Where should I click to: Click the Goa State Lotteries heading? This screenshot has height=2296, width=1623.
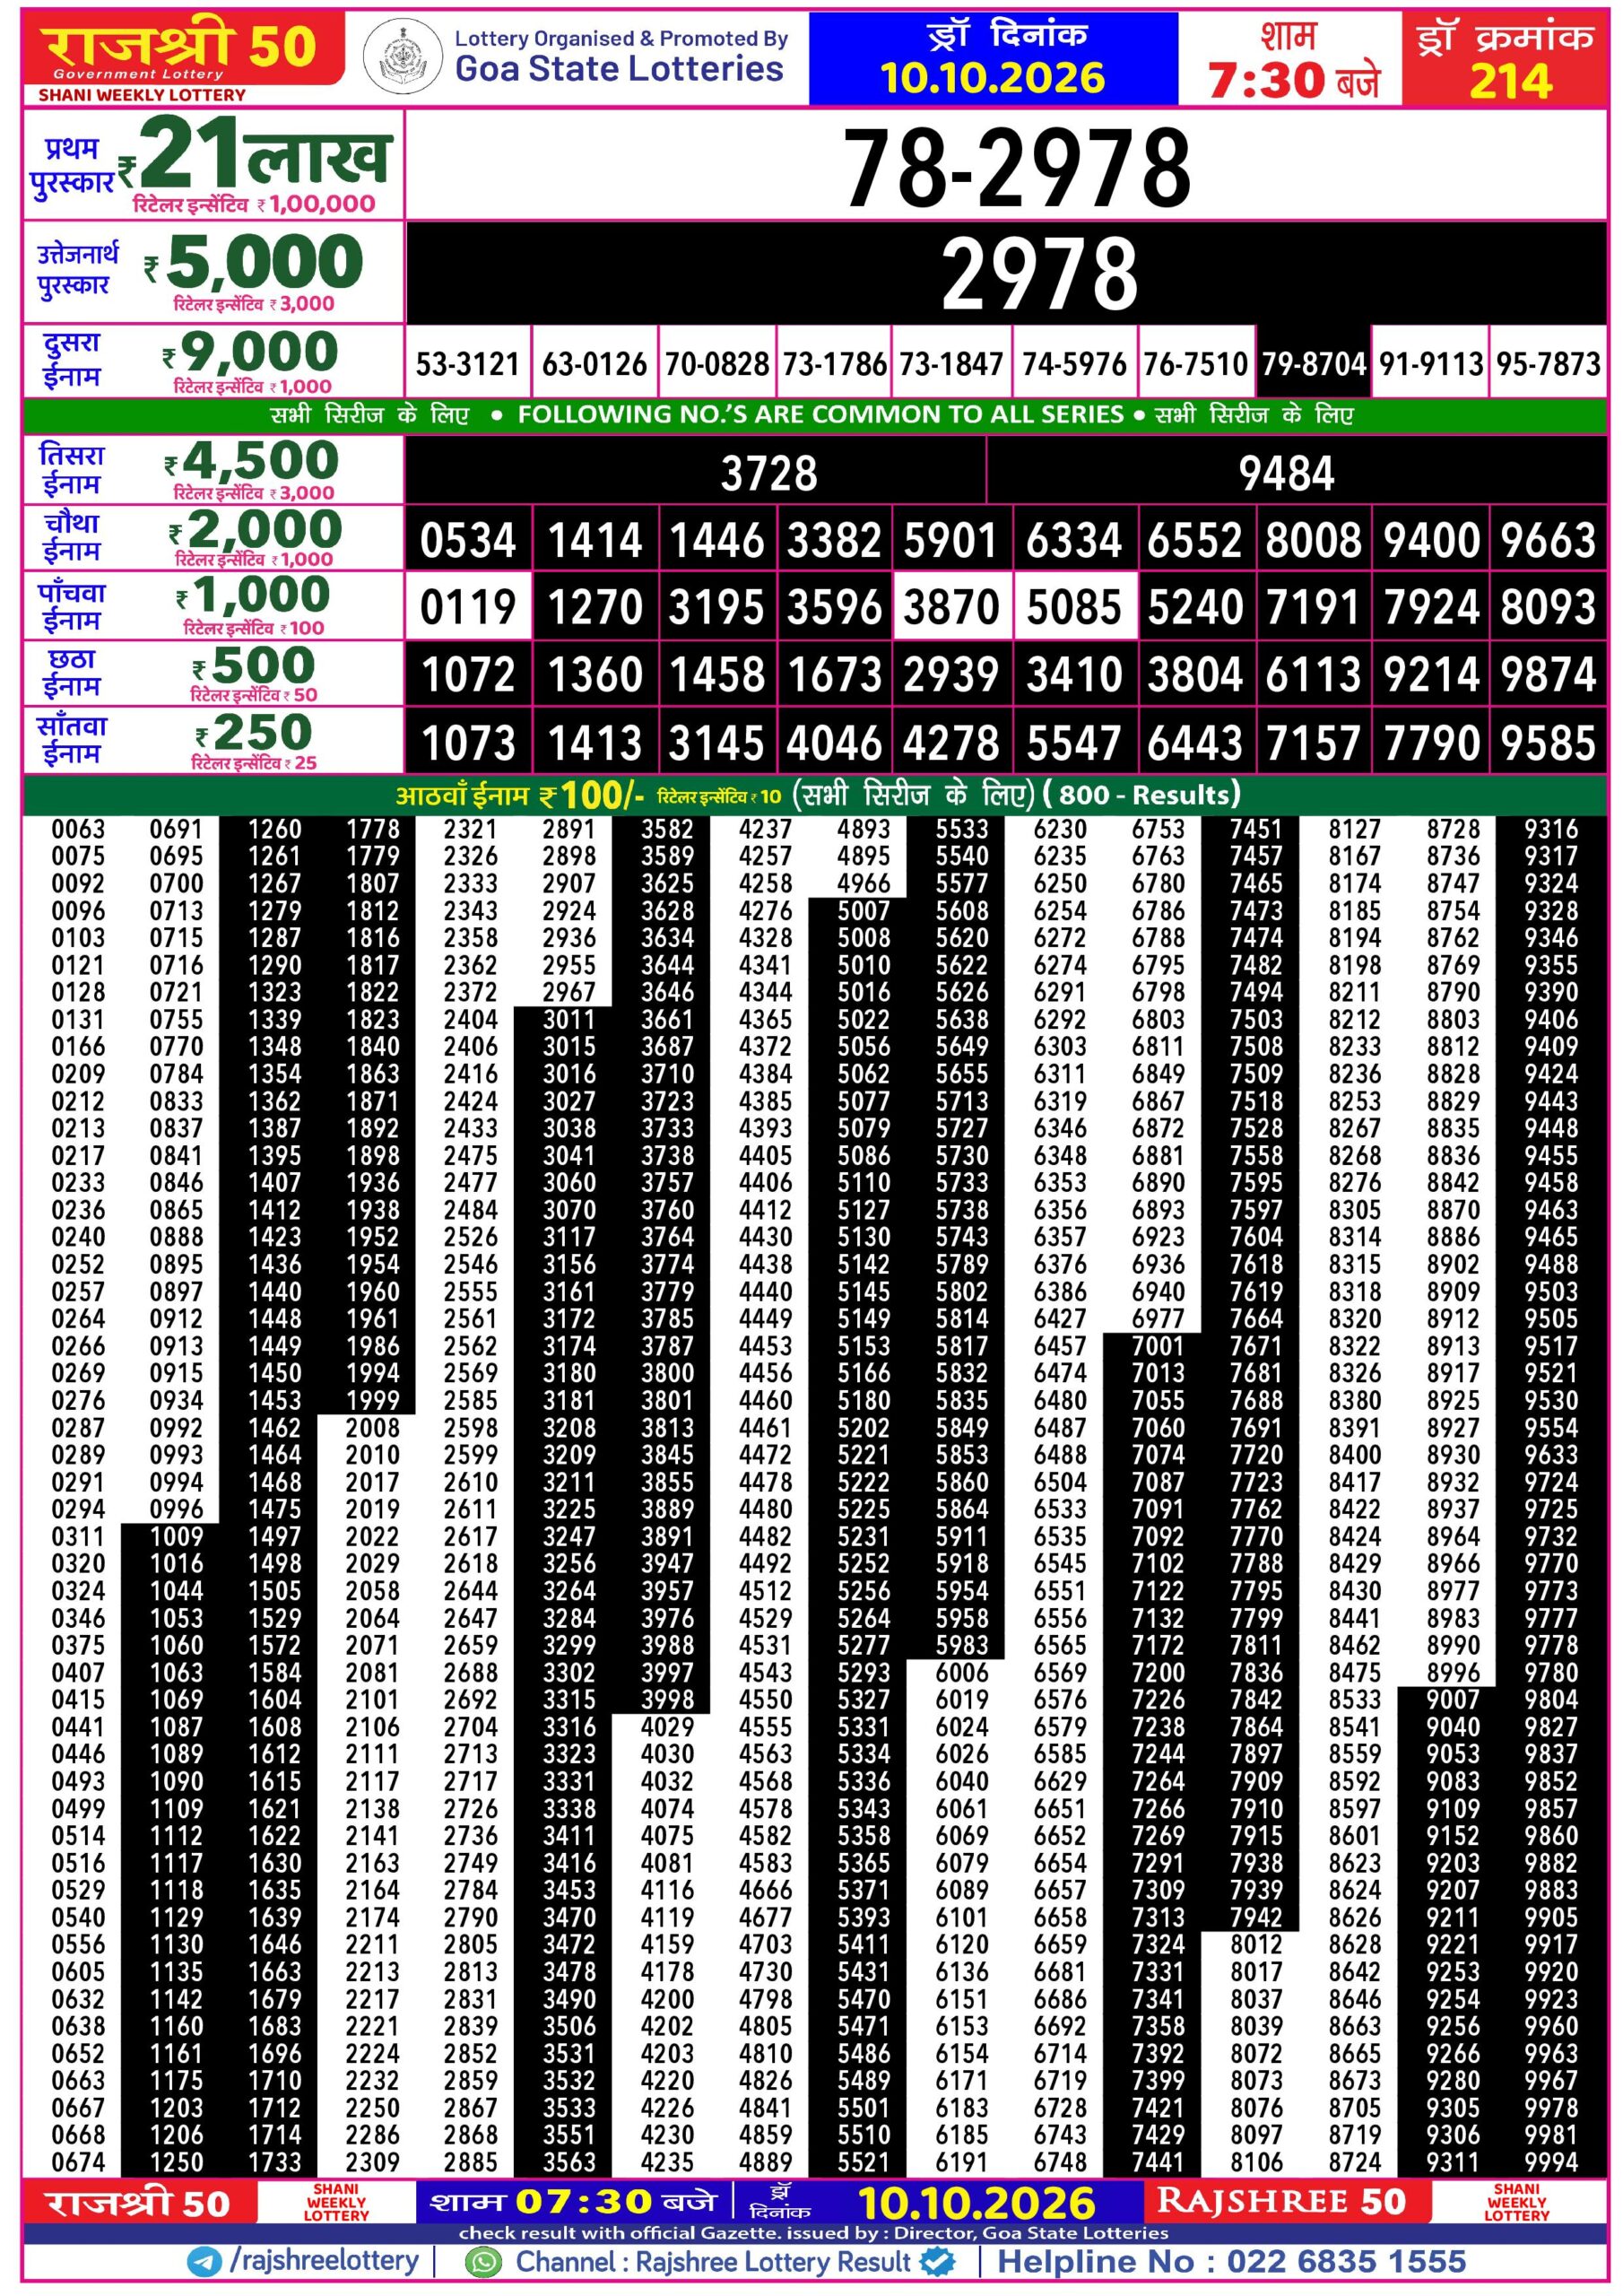click(619, 69)
